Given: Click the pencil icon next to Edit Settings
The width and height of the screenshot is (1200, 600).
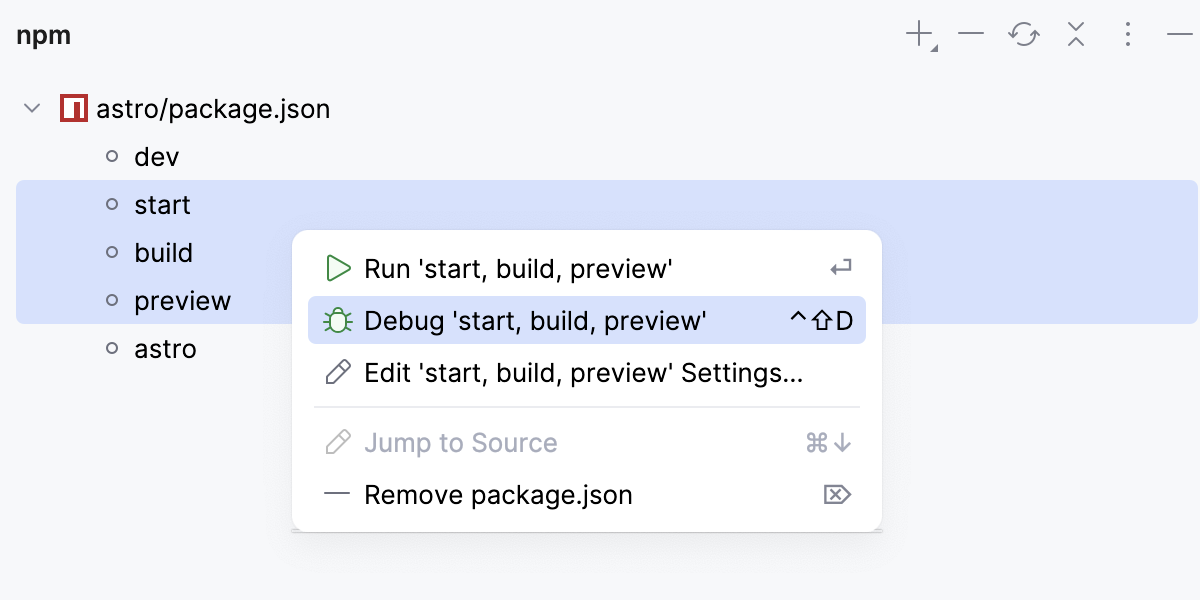Looking at the screenshot, I should (339, 372).
